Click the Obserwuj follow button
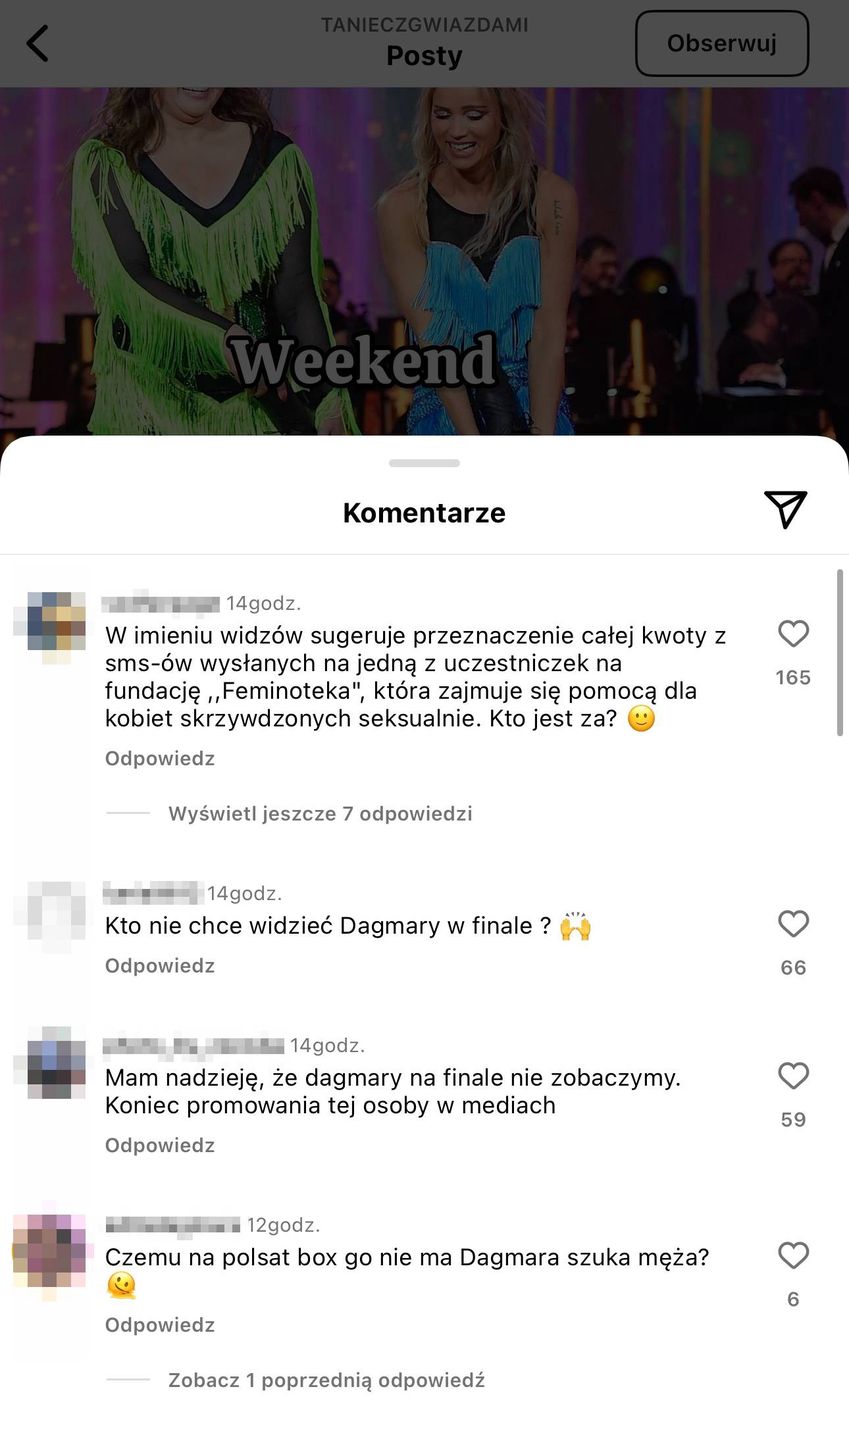849x1439 pixels. coord(722,43)
